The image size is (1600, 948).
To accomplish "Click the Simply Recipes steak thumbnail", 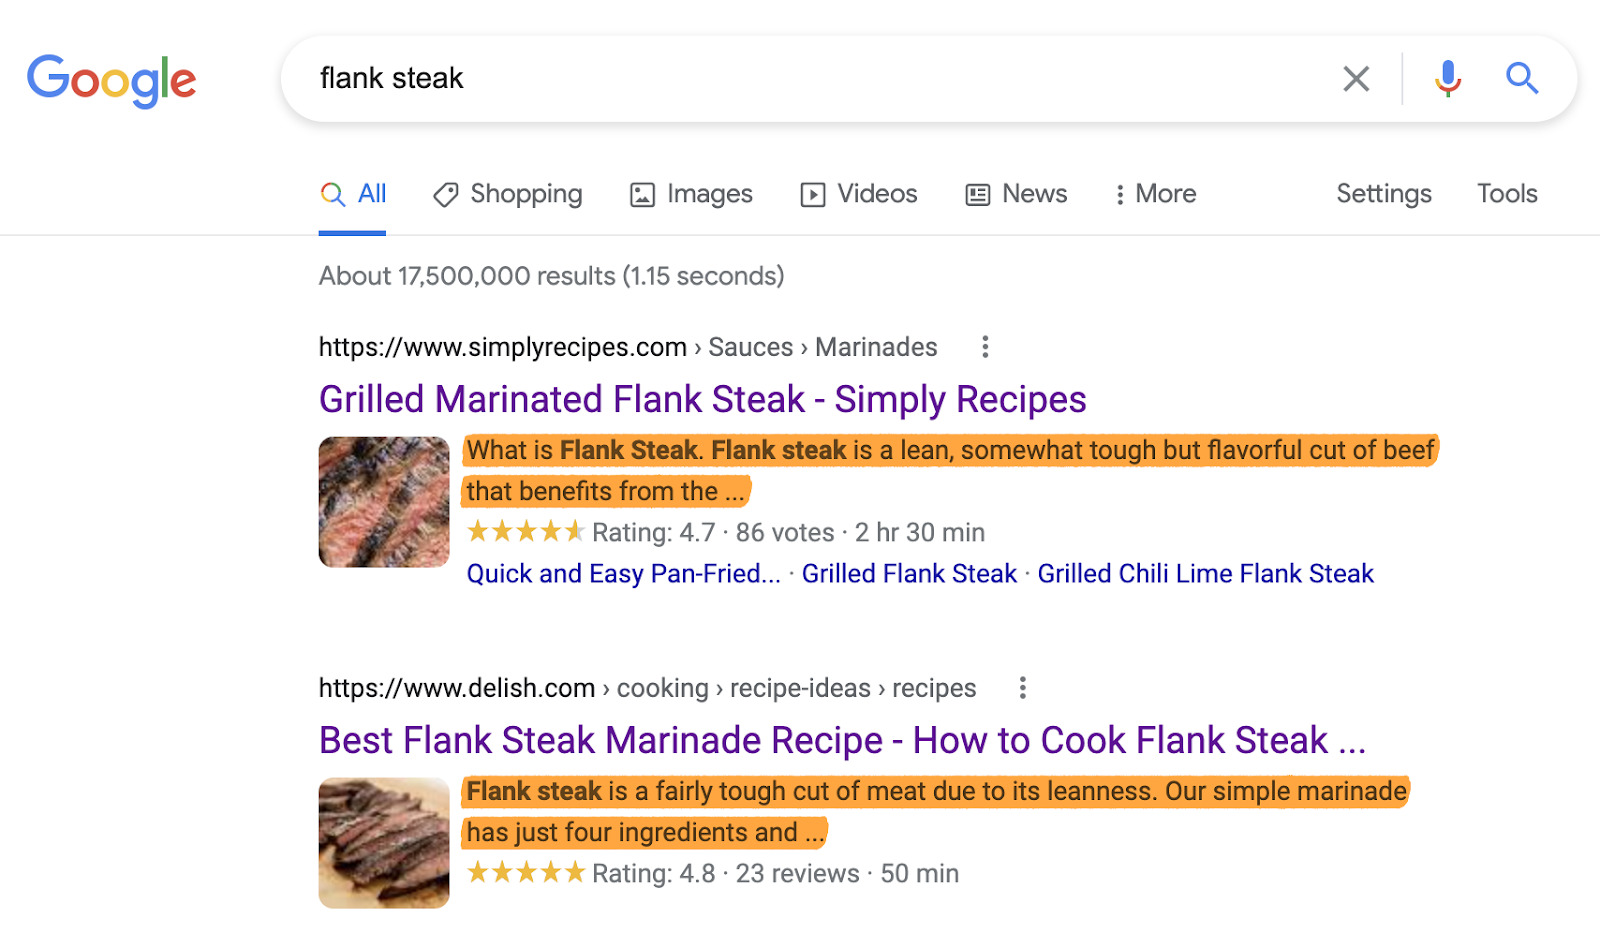I will coord(384,502).
